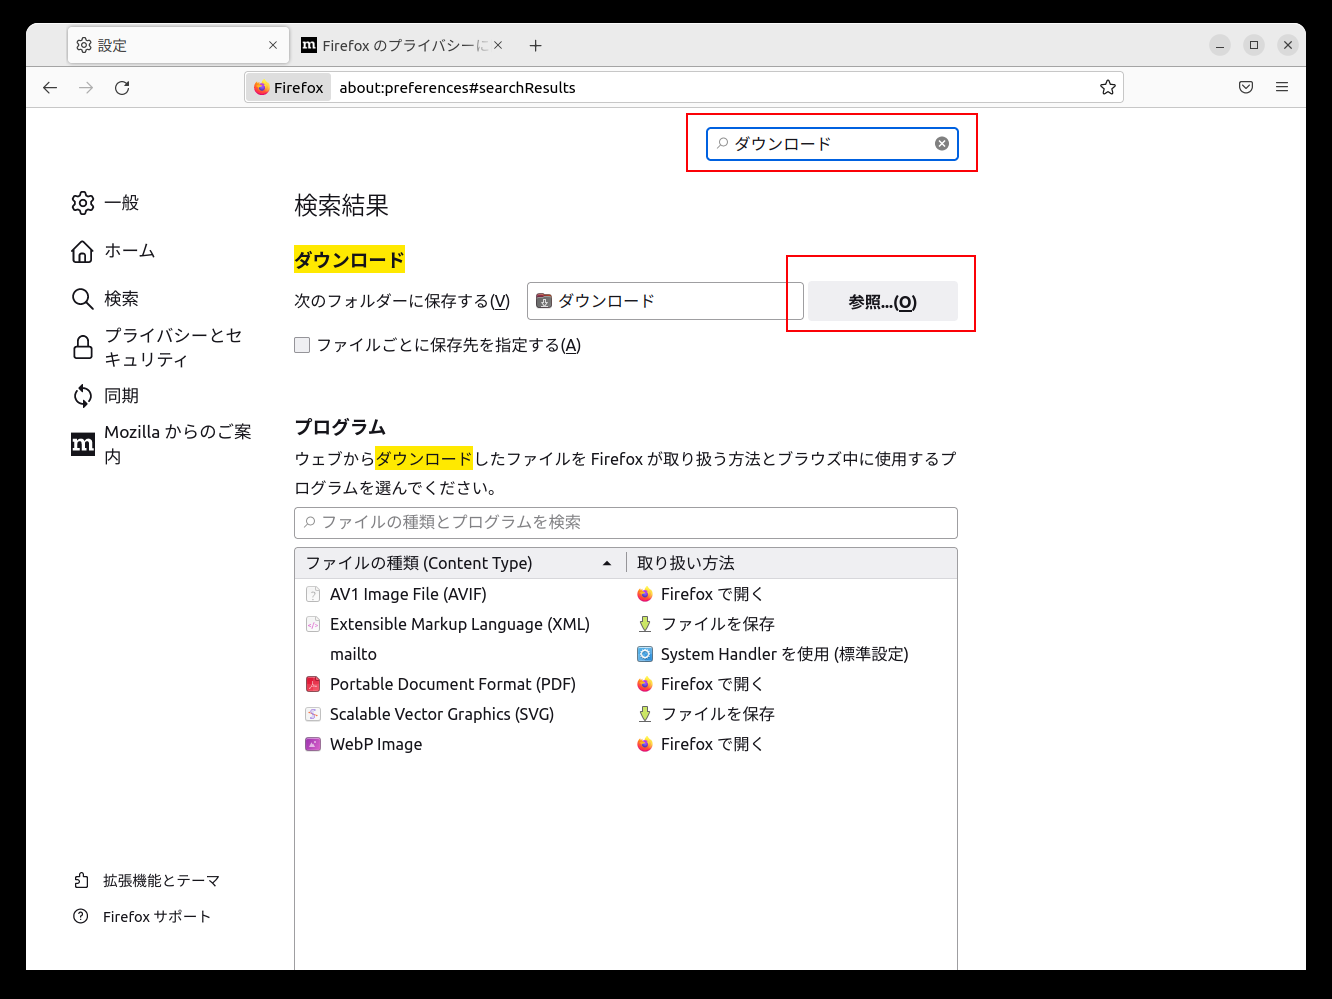The height and width of the screenshot is (999, 1332).
Task: Click the AV1 Image File type icon
Action: pos(313,594)
